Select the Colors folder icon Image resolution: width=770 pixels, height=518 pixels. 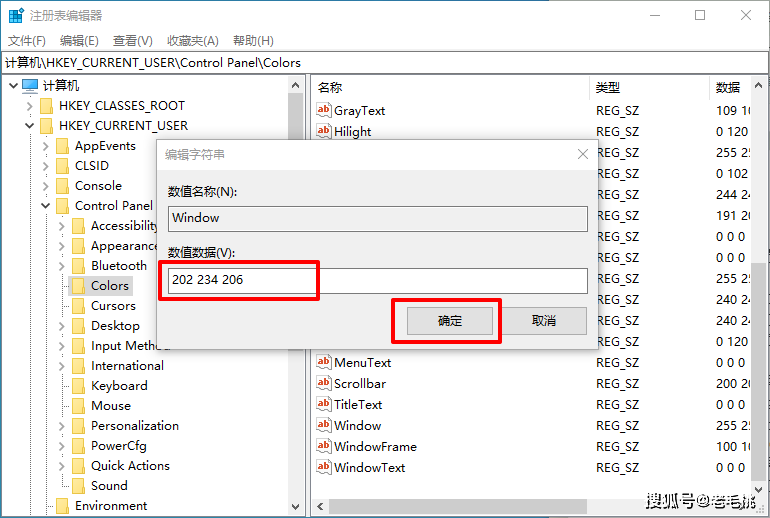point(79,286)
